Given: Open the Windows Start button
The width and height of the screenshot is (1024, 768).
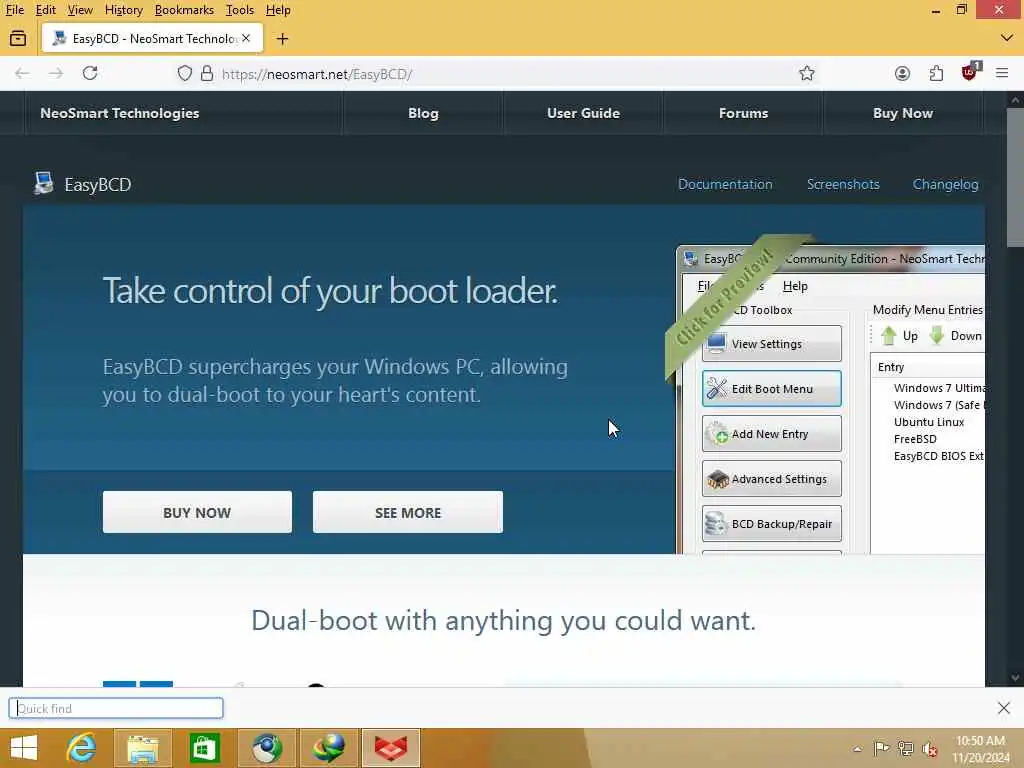Looking at the screenshot, I should [x=24, y=748].
